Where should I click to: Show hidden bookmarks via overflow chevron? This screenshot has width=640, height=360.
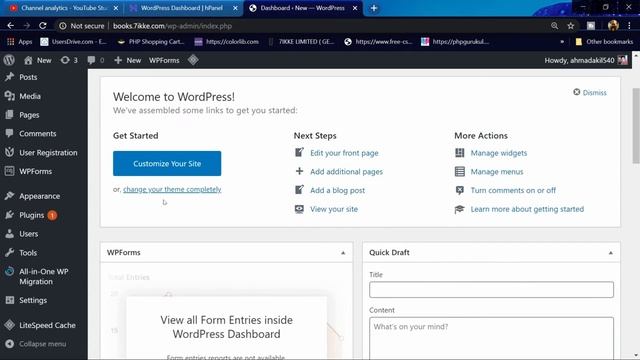[562, 42]
